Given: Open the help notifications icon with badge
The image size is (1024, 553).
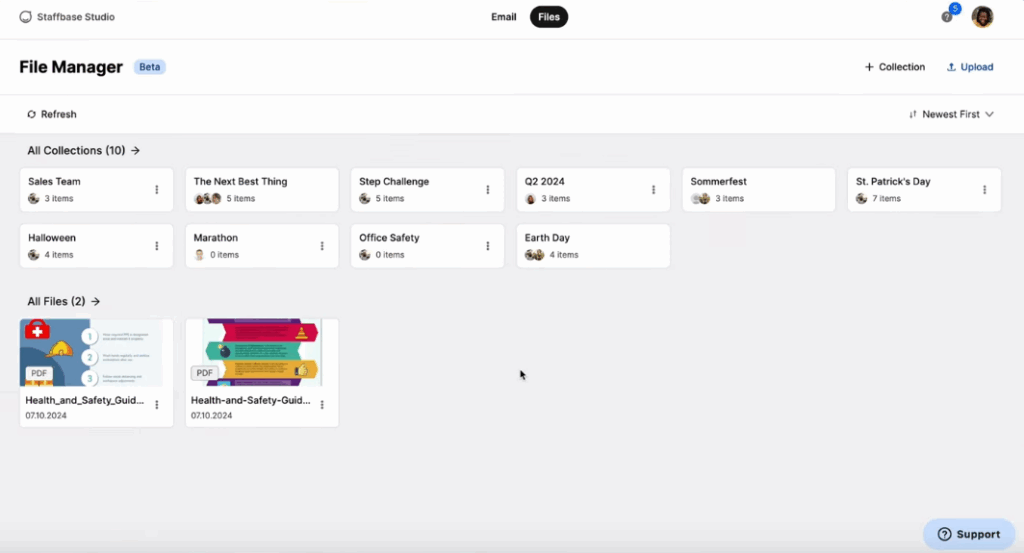Looking at the screenshot, I should click(947, 17).
